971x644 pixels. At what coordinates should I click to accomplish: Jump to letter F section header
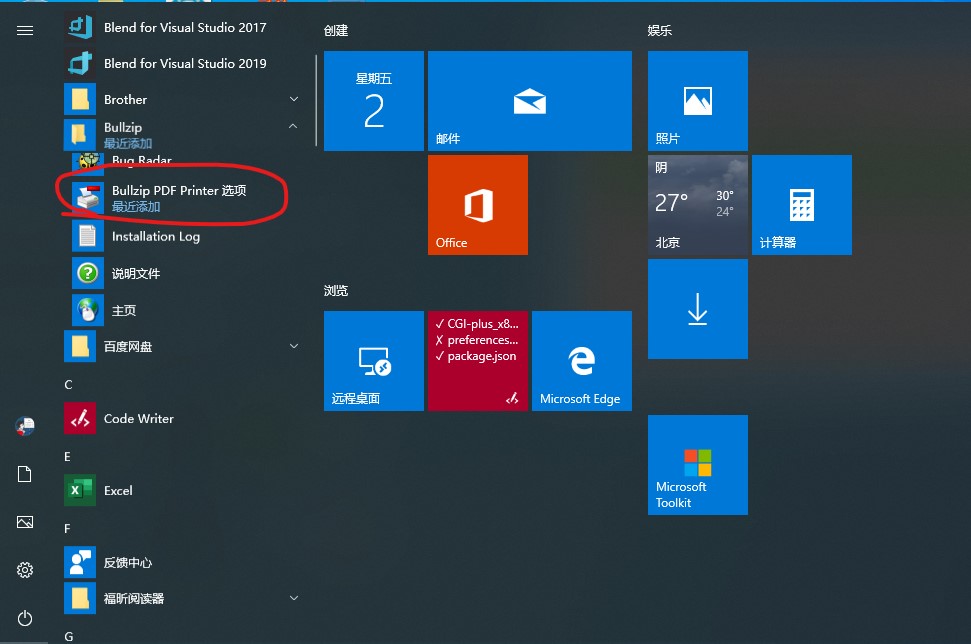tap(67, 528)
